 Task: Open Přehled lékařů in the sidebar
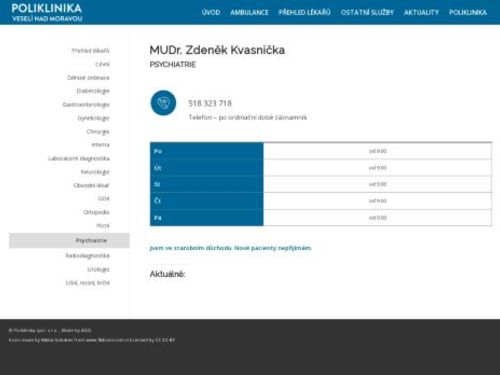[x=91, y=51]
